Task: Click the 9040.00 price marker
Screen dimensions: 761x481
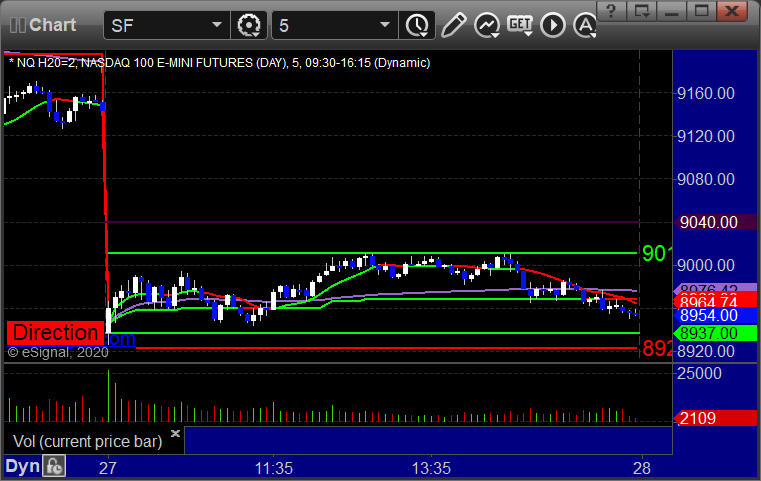Action: click(x=708, y=223)
